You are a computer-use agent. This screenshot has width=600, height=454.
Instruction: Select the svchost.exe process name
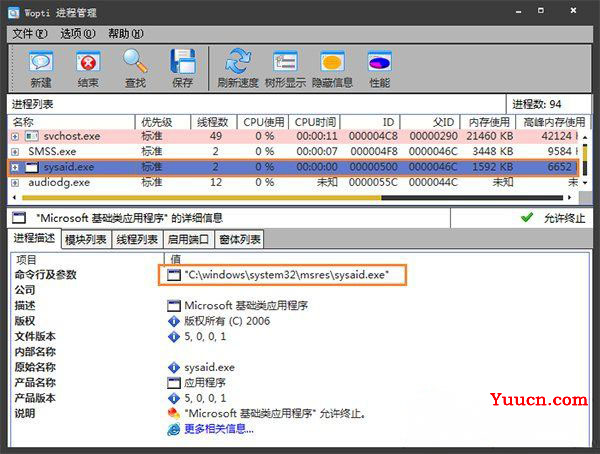(72, 136)
